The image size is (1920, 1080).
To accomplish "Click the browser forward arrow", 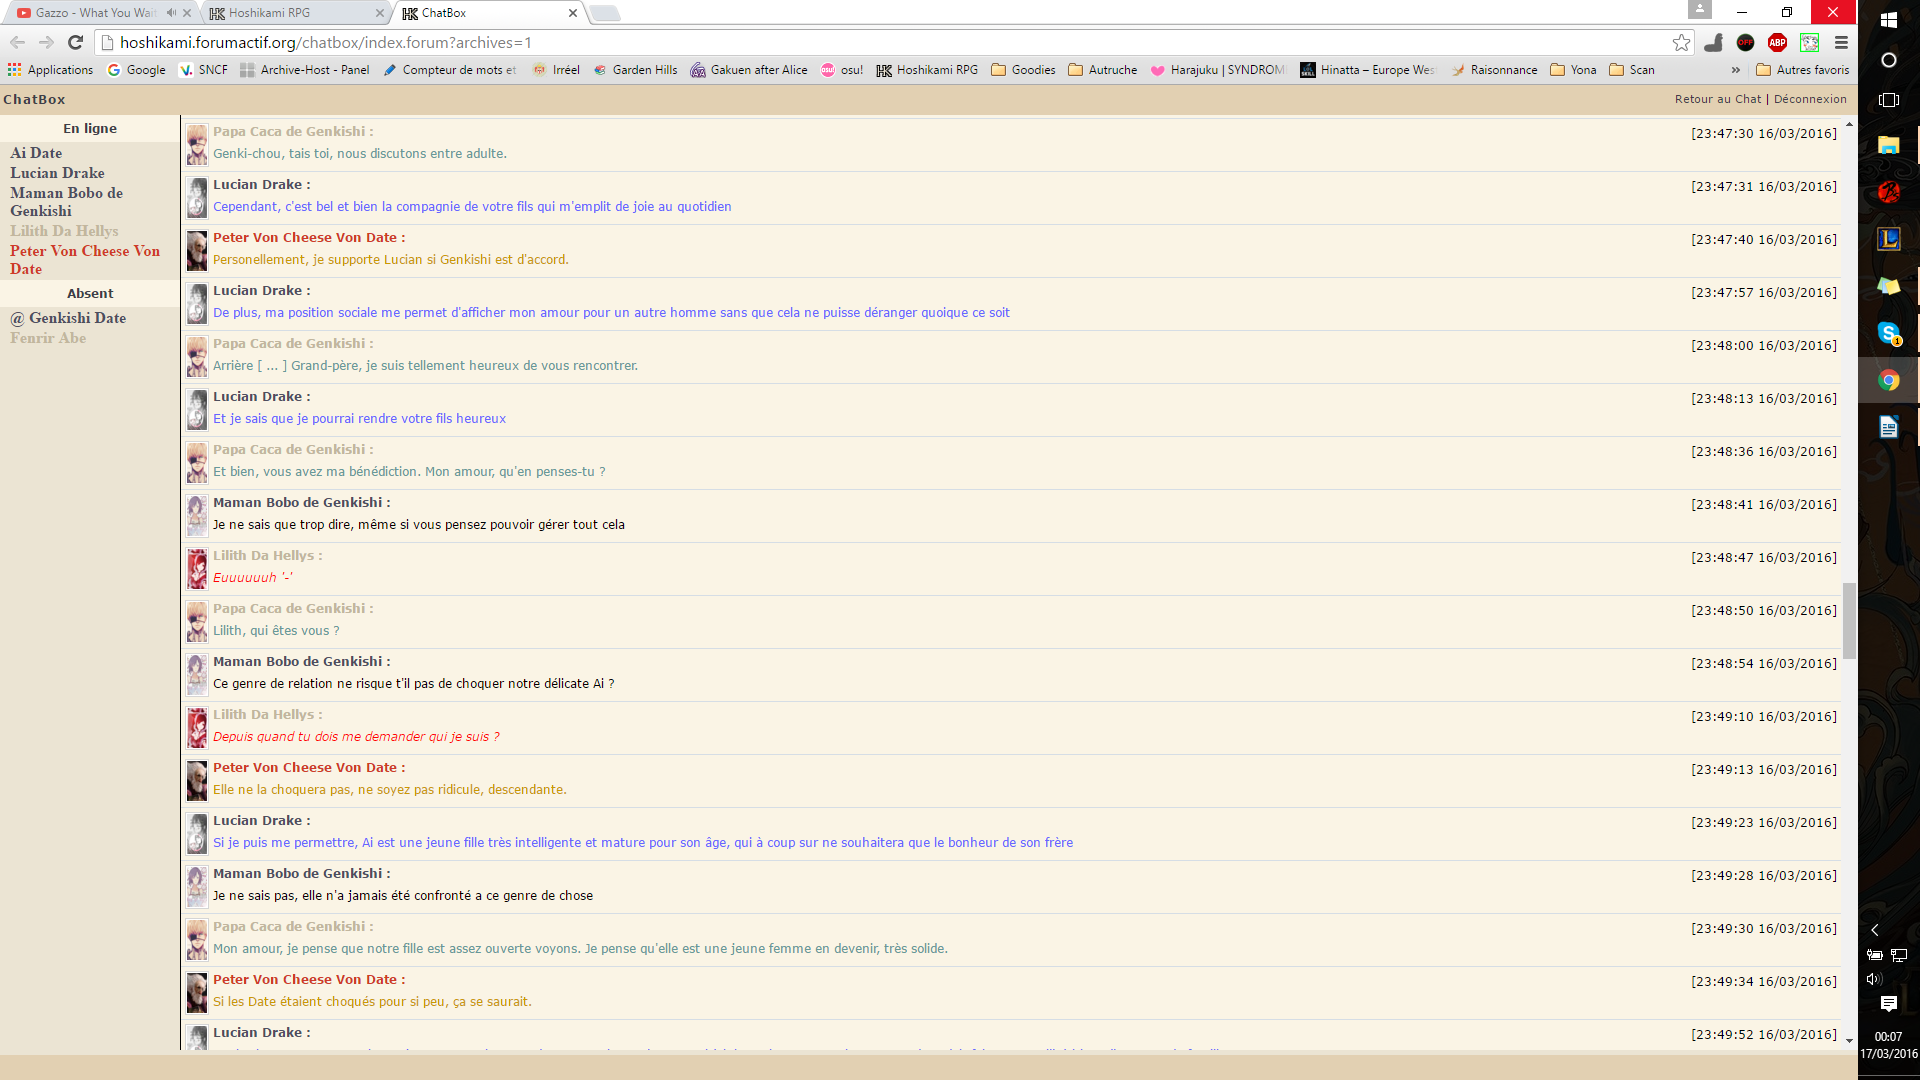I will pyautogui.click(x=46, y=42).
